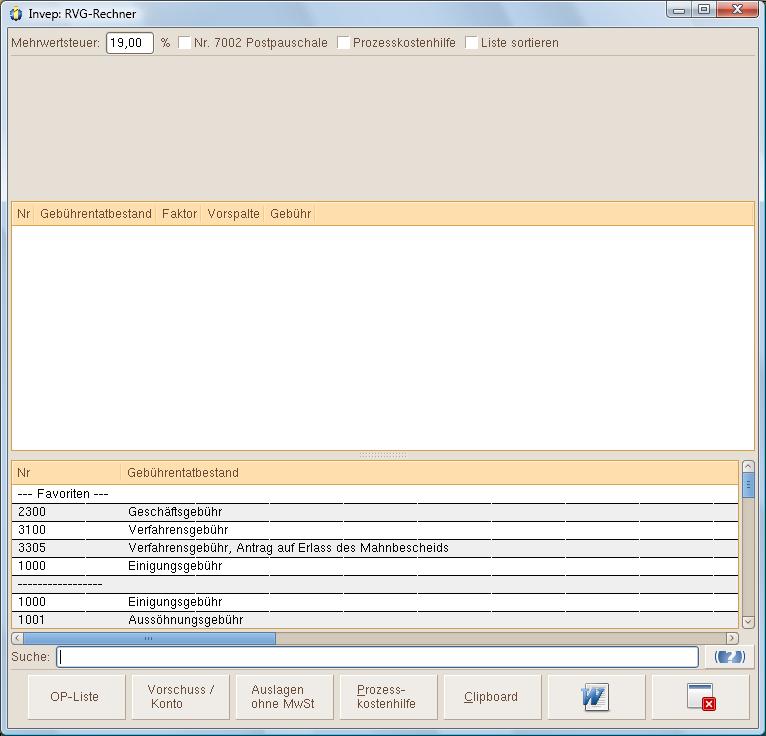This screenshot has height=736, width=766.
Task: Click the Vorschuss / Konto button
Action: [180, 697]
